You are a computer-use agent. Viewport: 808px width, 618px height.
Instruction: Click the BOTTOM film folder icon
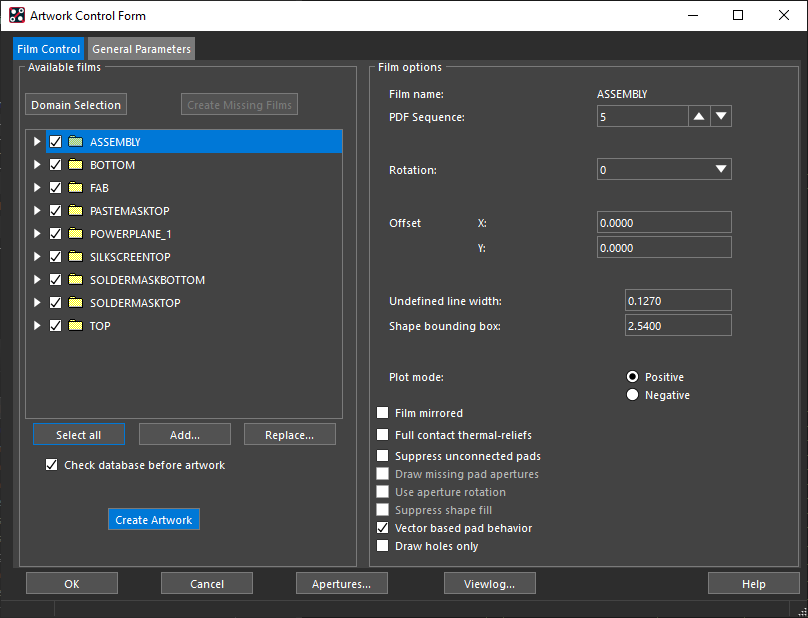(x=76, y=164)
